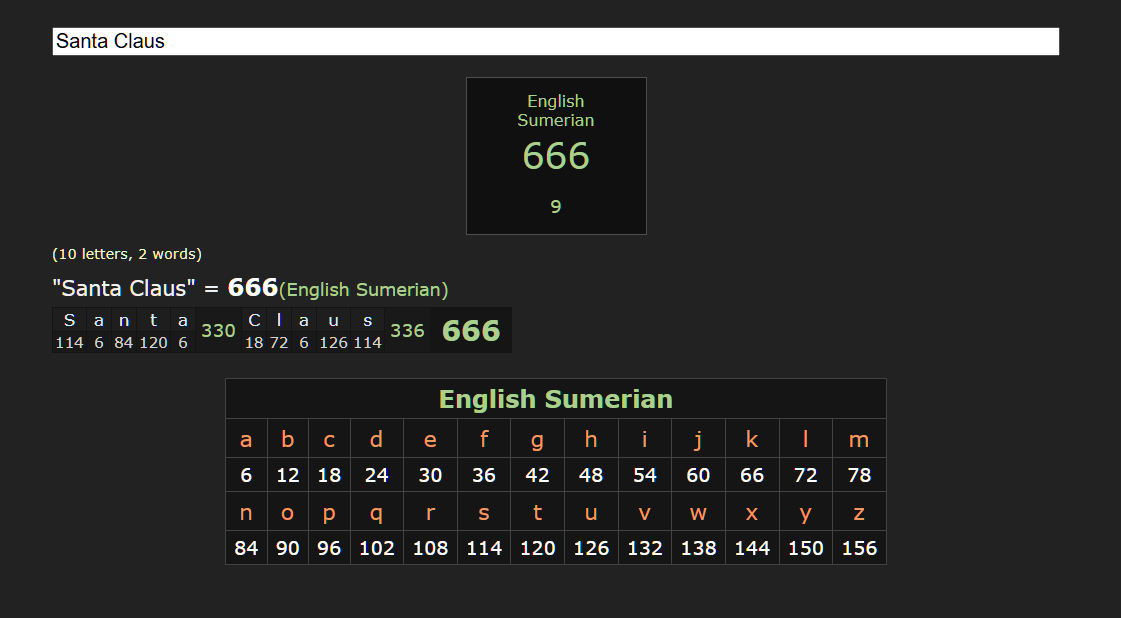The image size is (1121, 618).
Task: Click letter r in the cipher chart
Action: (430, 512)
